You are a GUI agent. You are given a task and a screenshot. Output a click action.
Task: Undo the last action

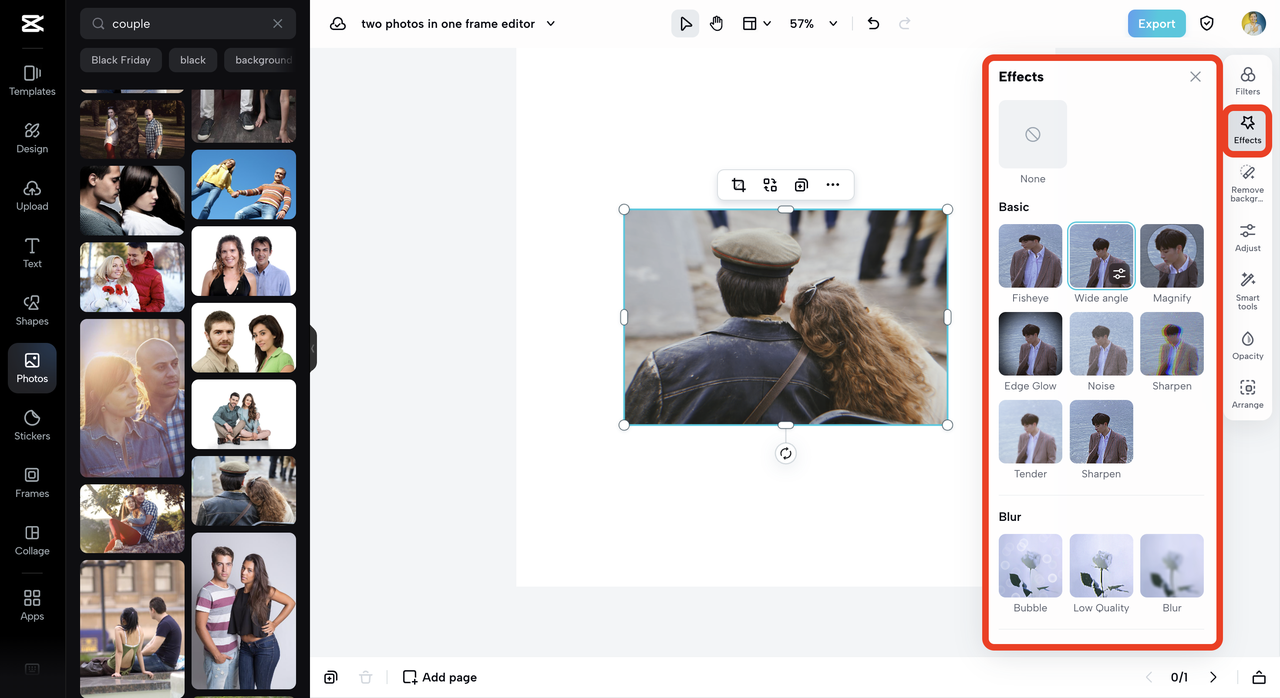pos(873,24)
